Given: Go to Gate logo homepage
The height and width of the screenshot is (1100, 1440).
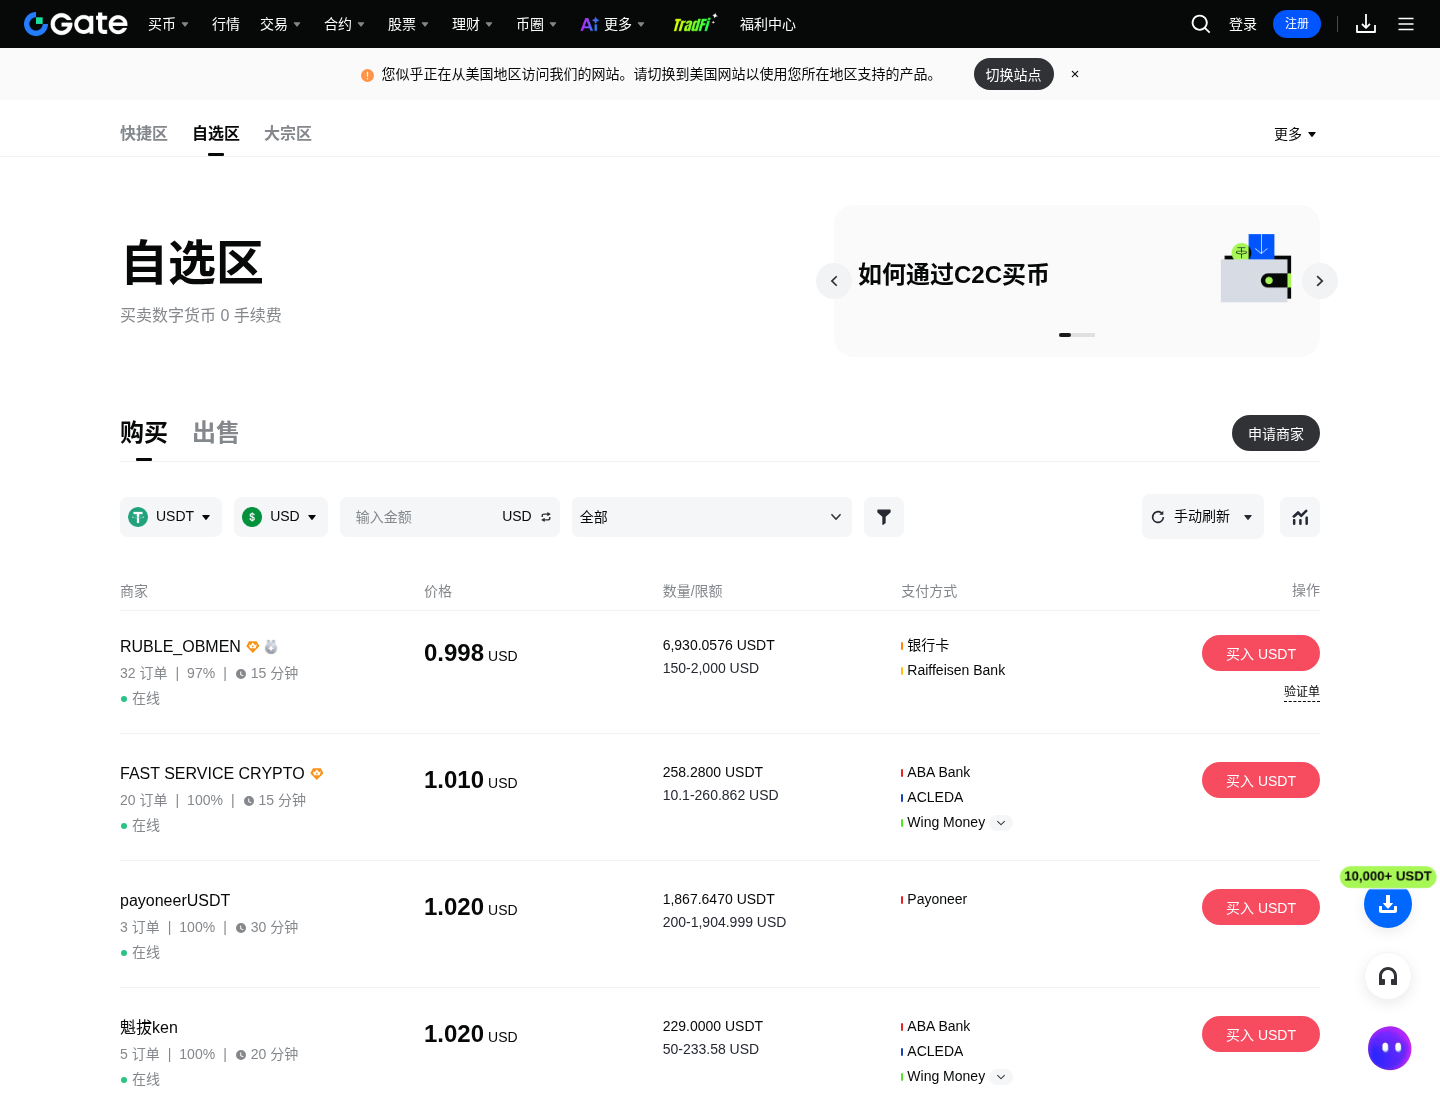Looking at the screenshot, I should (76, 24).
